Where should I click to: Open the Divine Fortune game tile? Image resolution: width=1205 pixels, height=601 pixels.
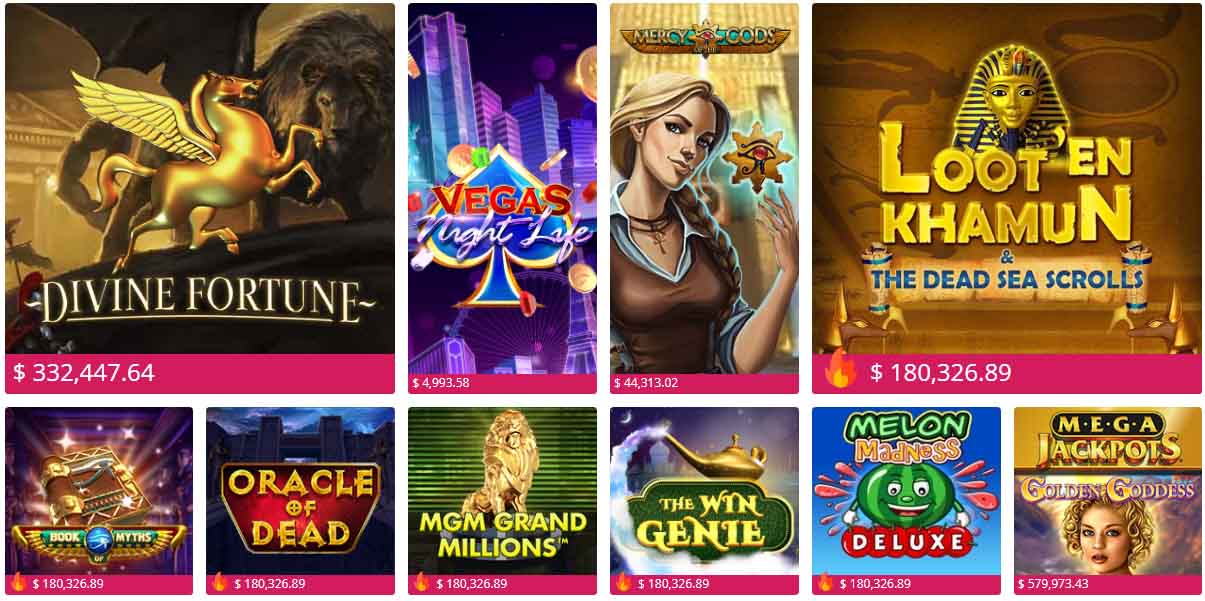(200, 179)
